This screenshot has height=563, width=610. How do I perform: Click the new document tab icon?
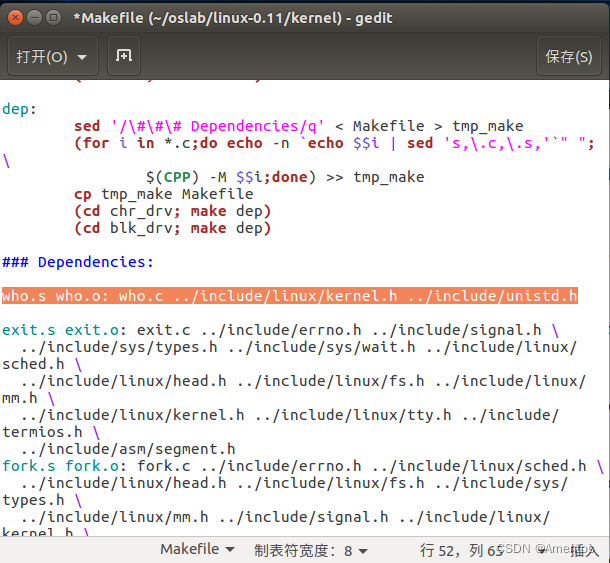click(x=124, y=56)
